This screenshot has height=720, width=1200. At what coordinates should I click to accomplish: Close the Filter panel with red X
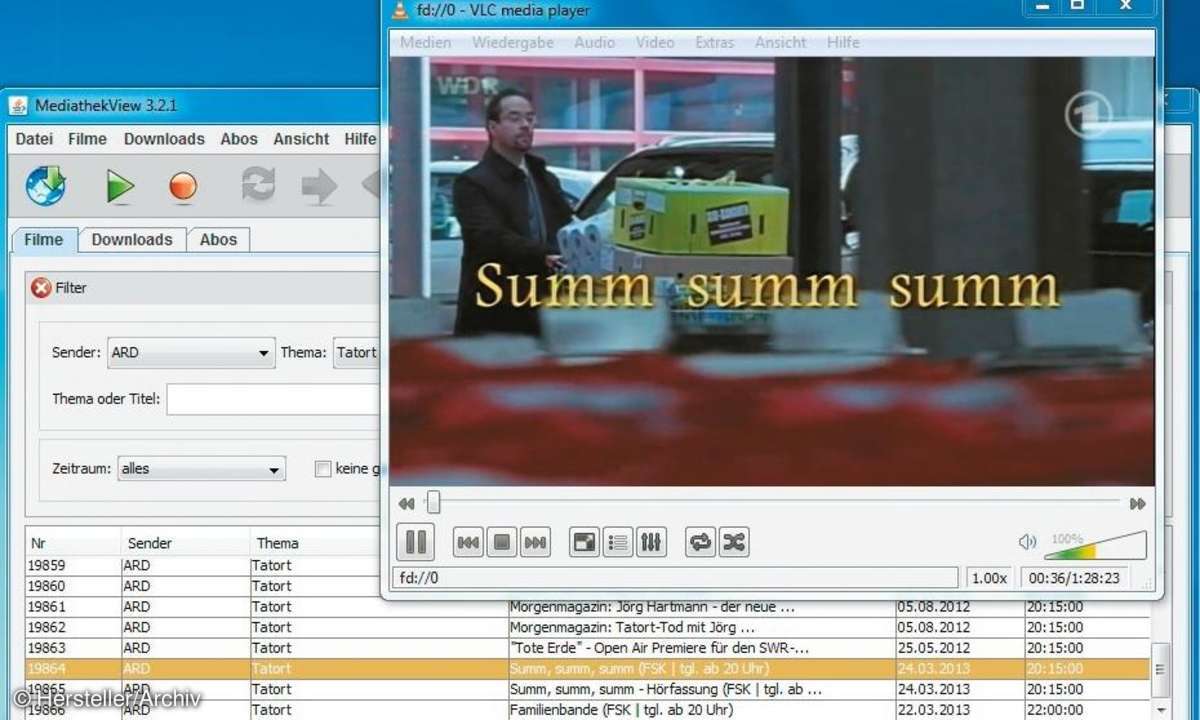(41, 288)
